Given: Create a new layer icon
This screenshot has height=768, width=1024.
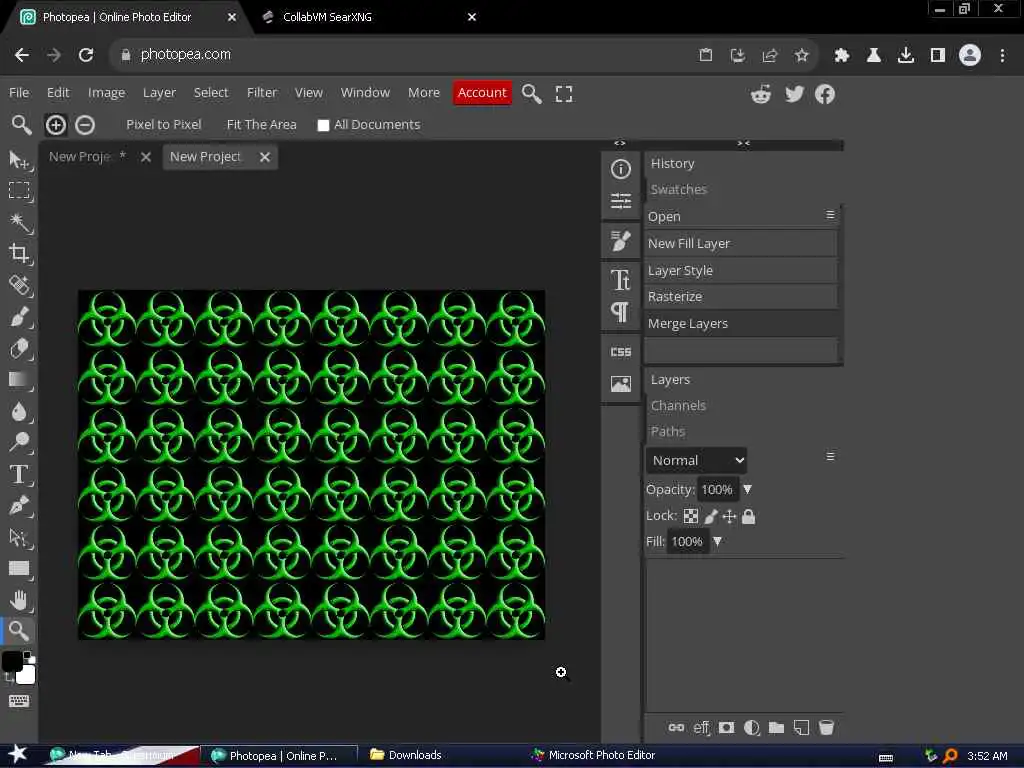Looking at the screenshot, I should (x=801, y=728).
